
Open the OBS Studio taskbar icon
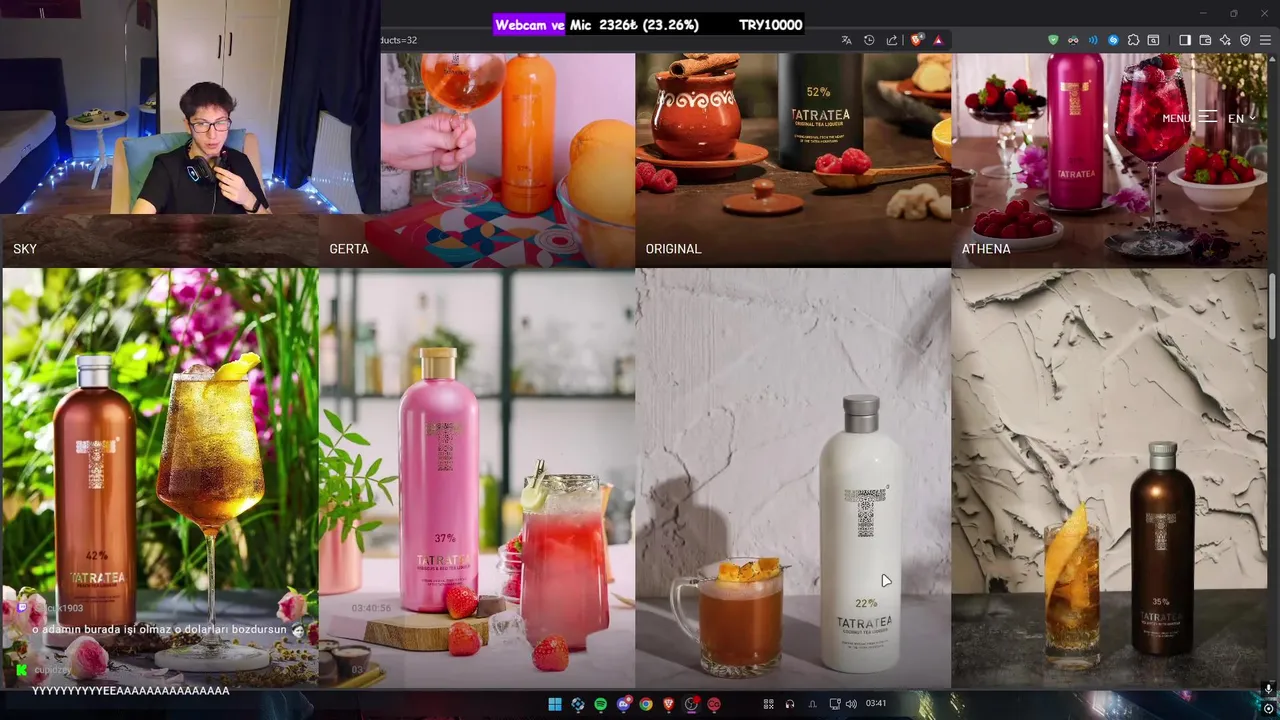click(x=691, y=704)
